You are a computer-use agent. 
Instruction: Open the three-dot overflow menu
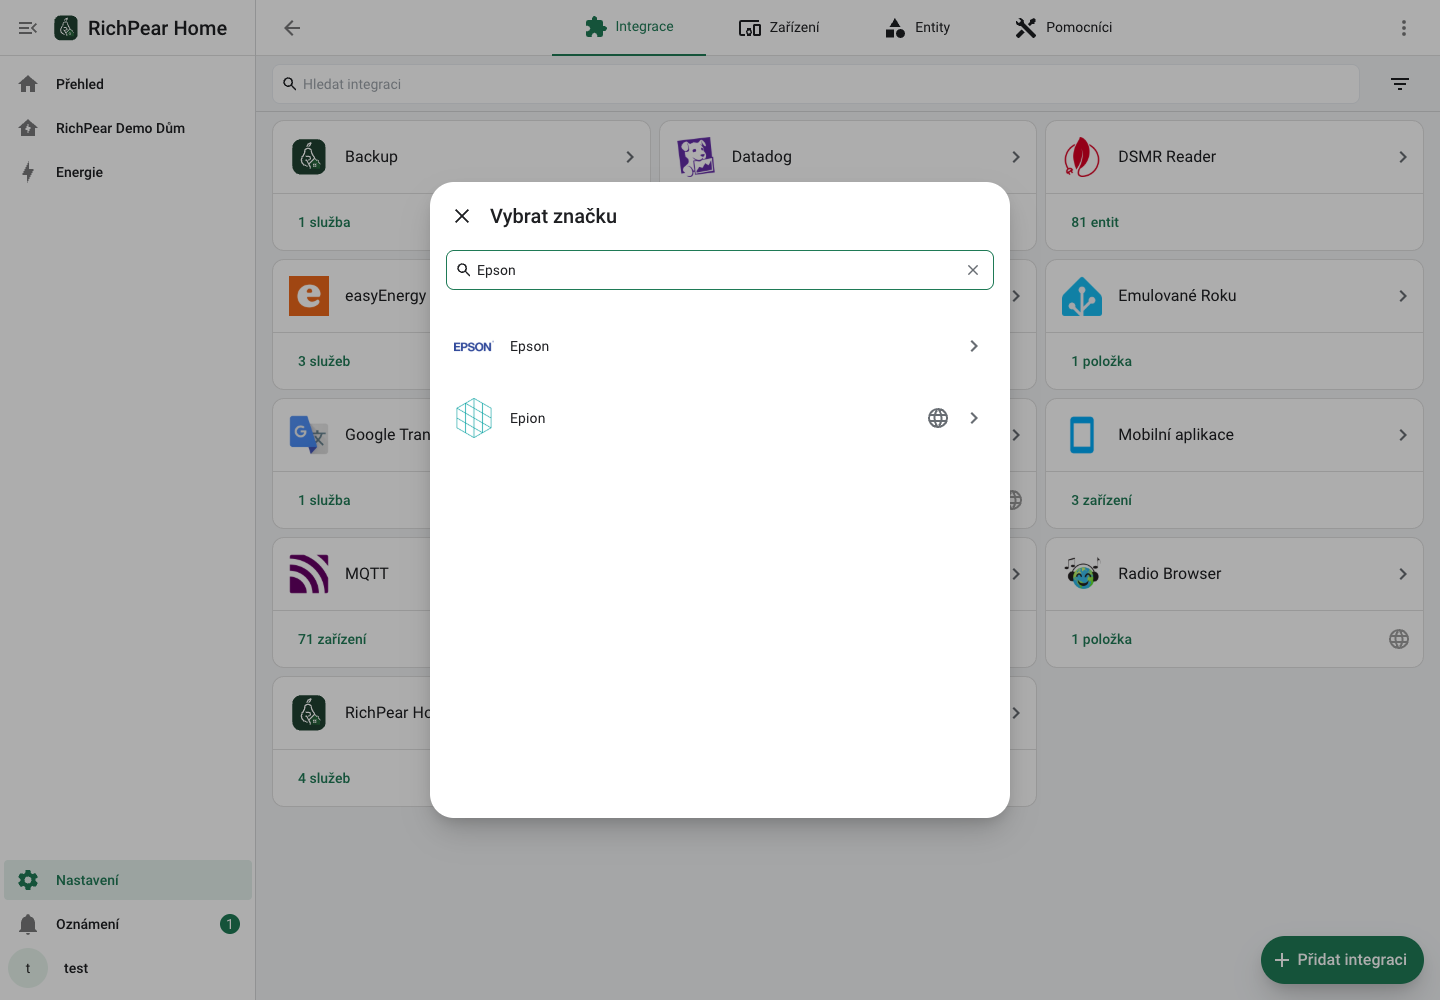coord(1404,28)
